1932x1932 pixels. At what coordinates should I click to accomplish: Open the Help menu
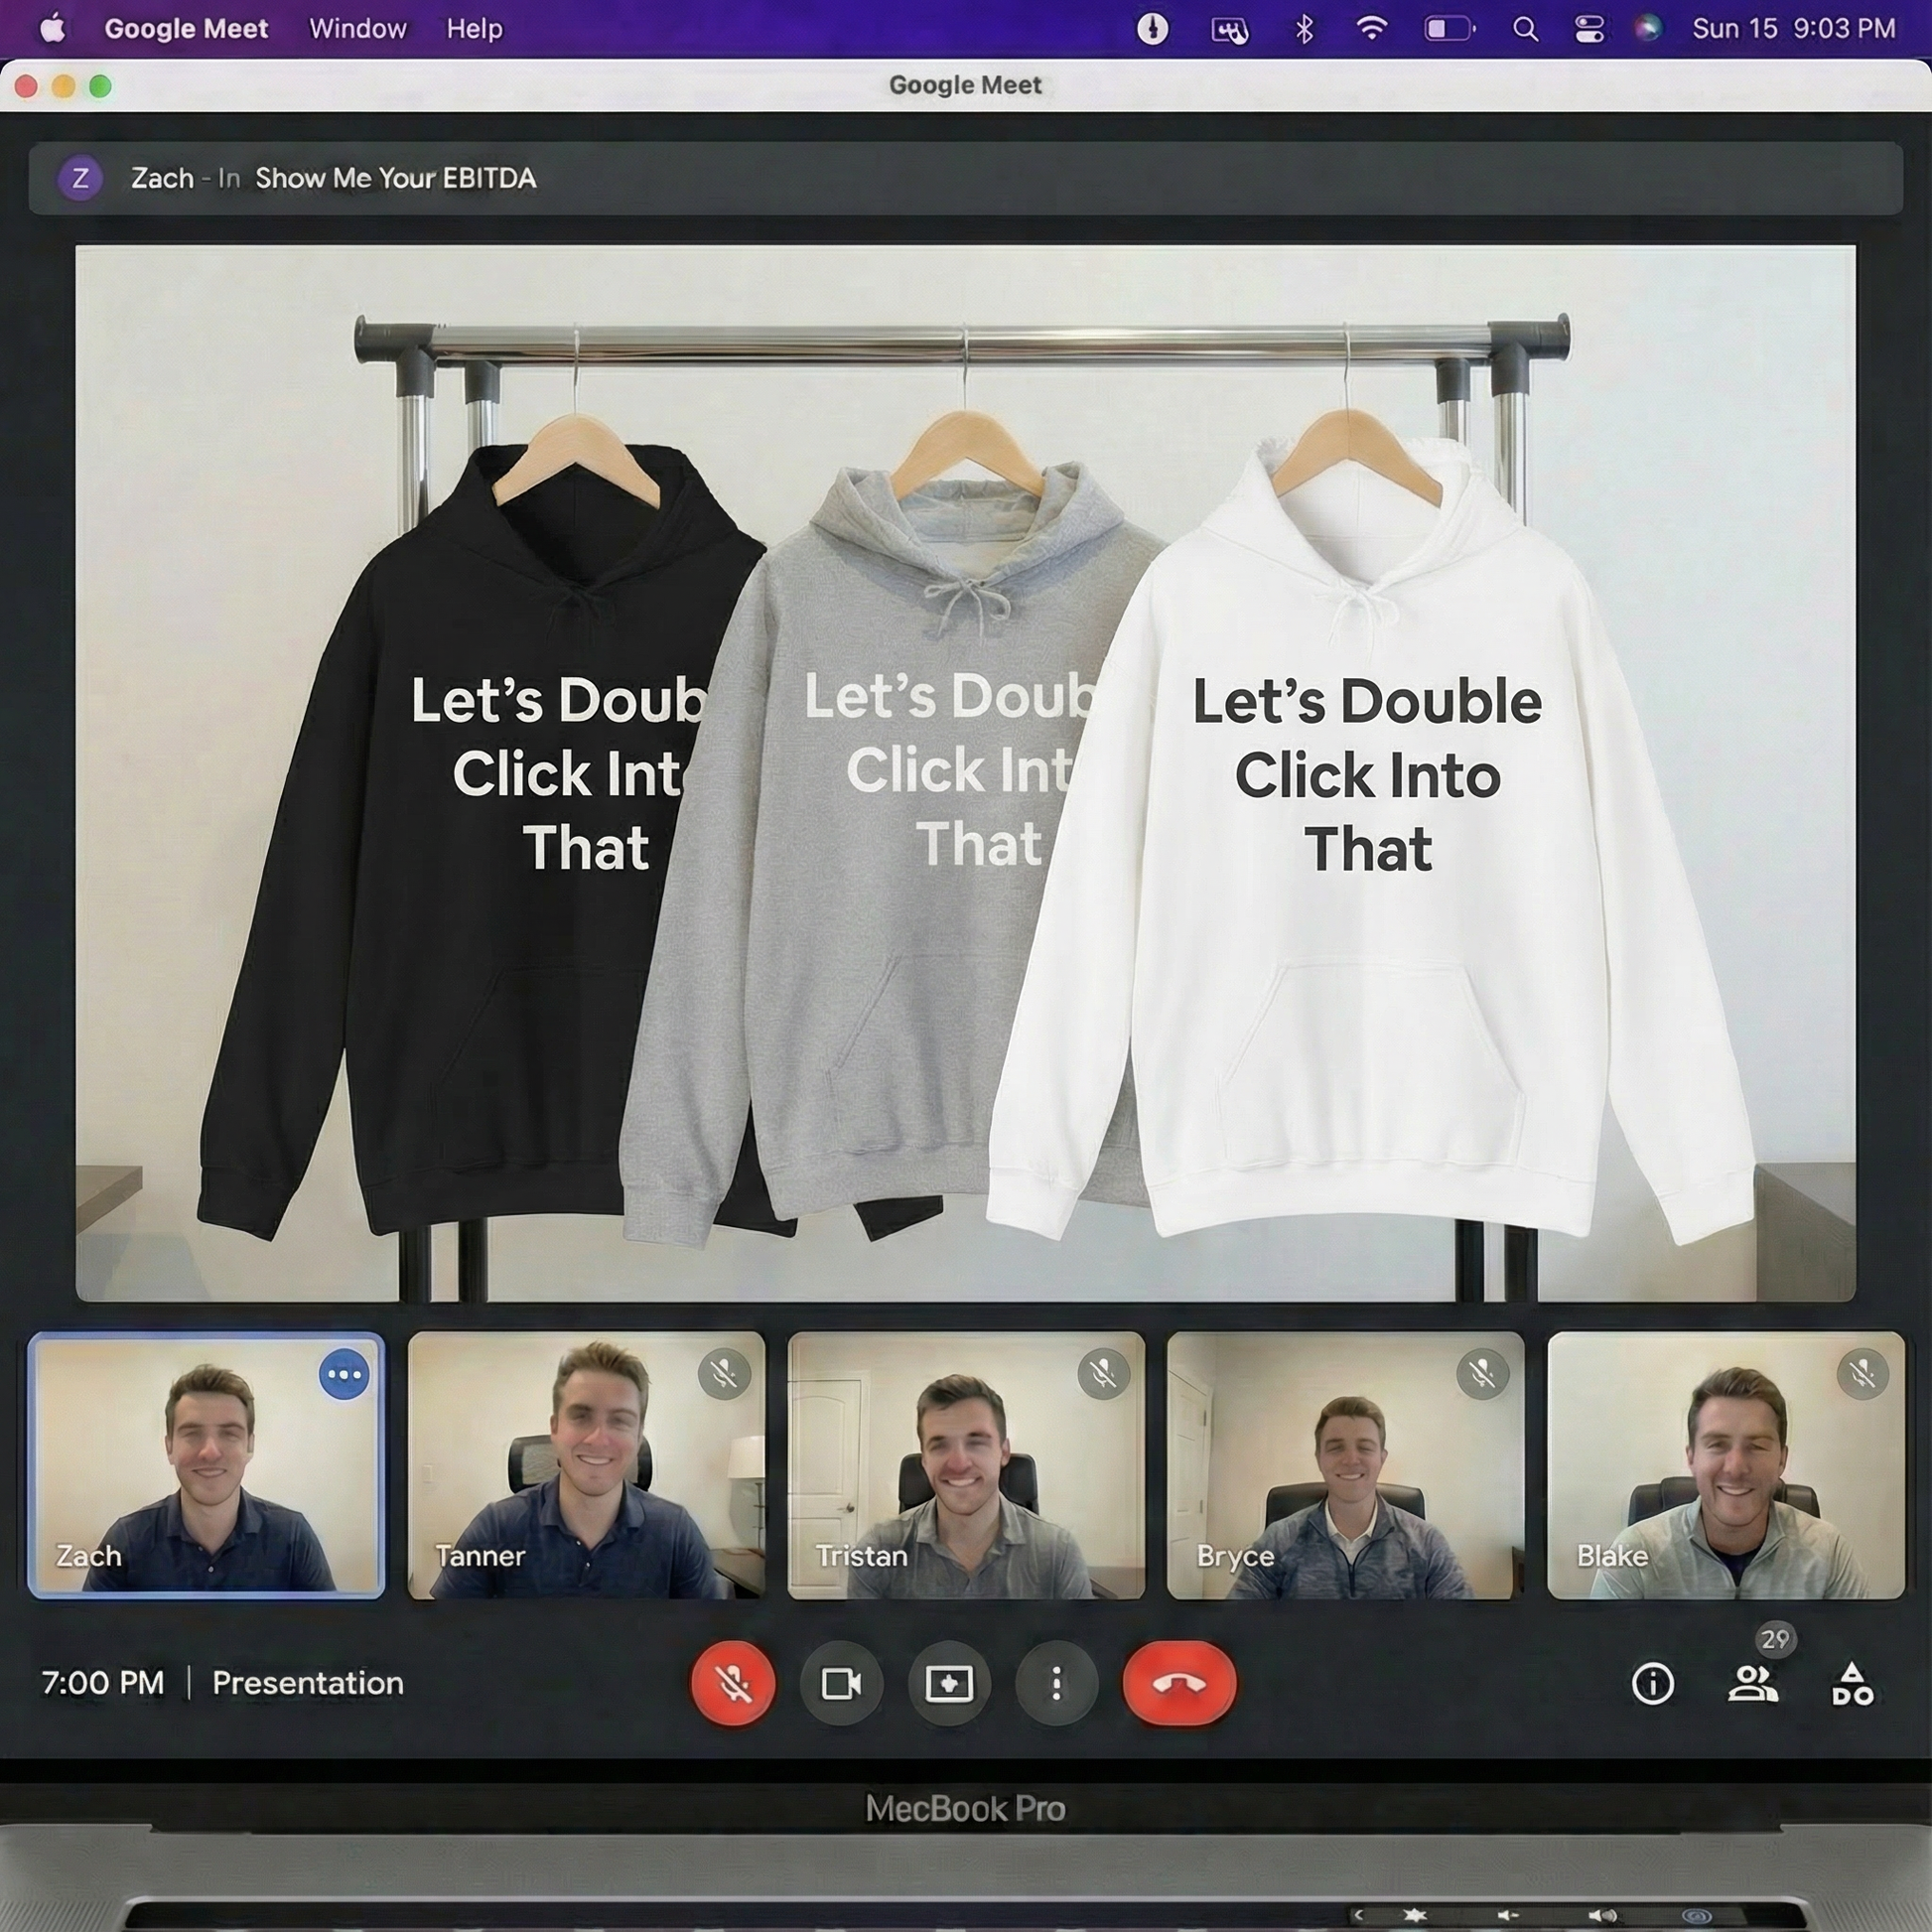(x=474, y=29)
